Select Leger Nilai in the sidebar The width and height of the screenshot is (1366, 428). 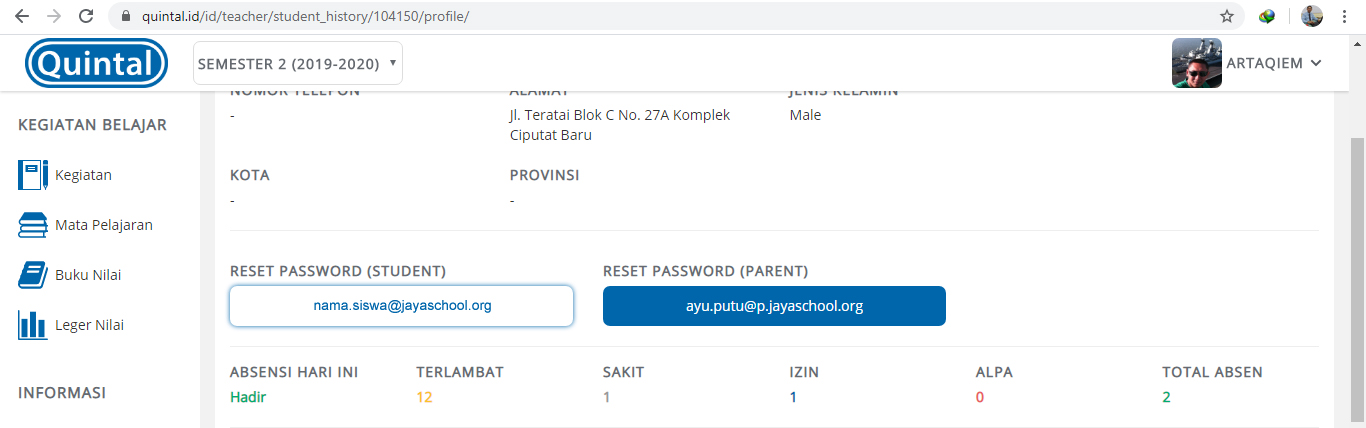(90, 325)
